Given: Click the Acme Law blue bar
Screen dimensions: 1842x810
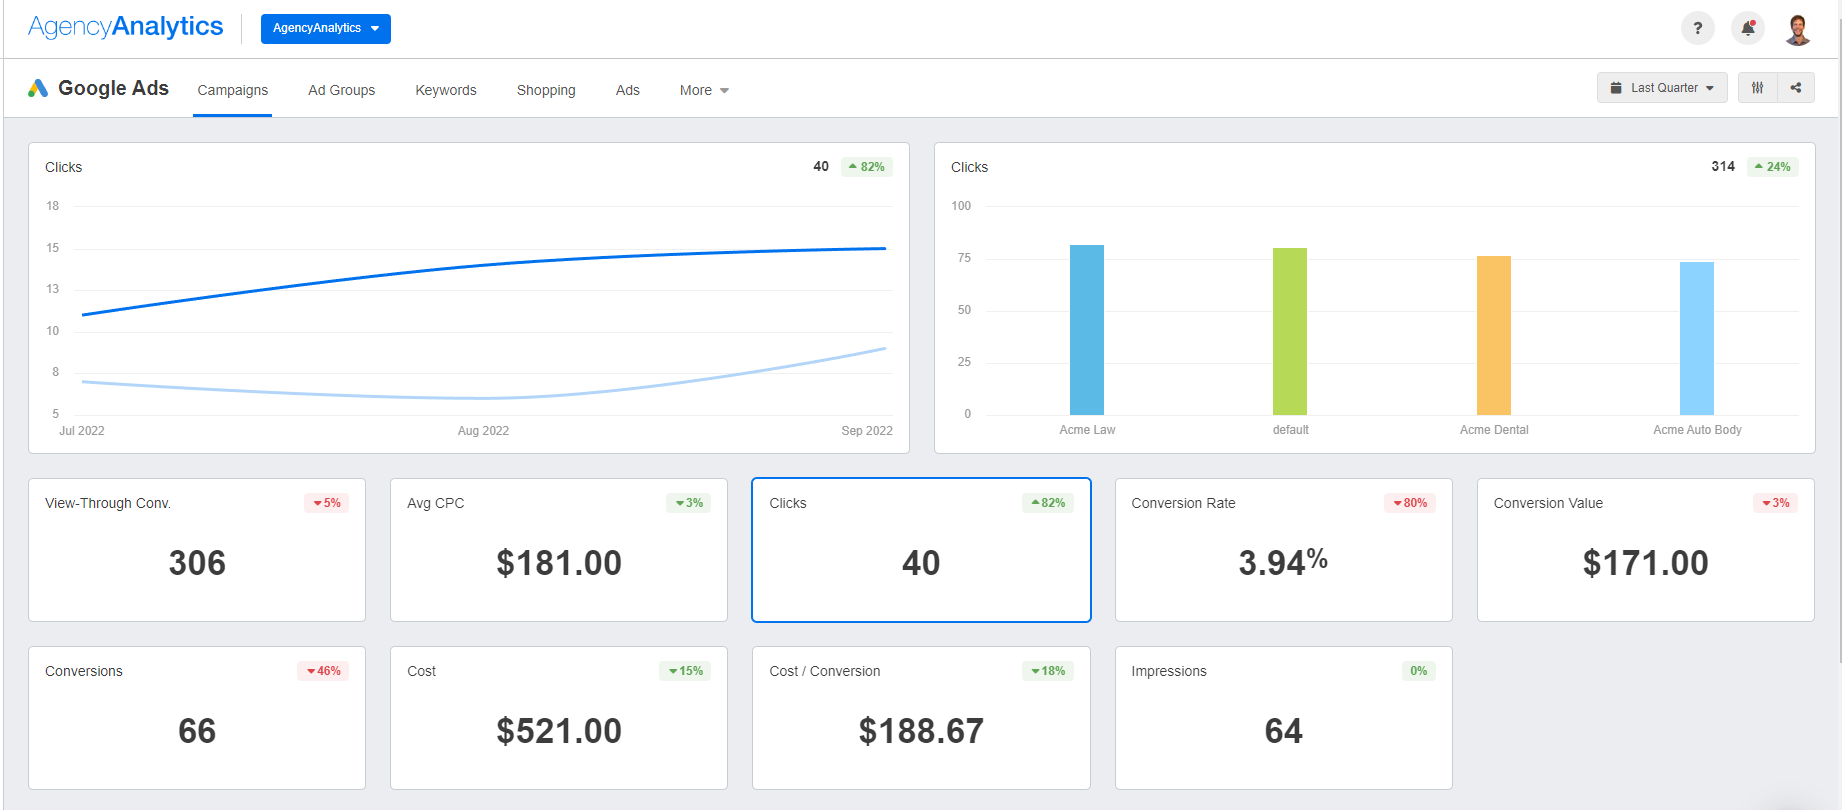Looking at the screenshot, I should pos(1087,330).
